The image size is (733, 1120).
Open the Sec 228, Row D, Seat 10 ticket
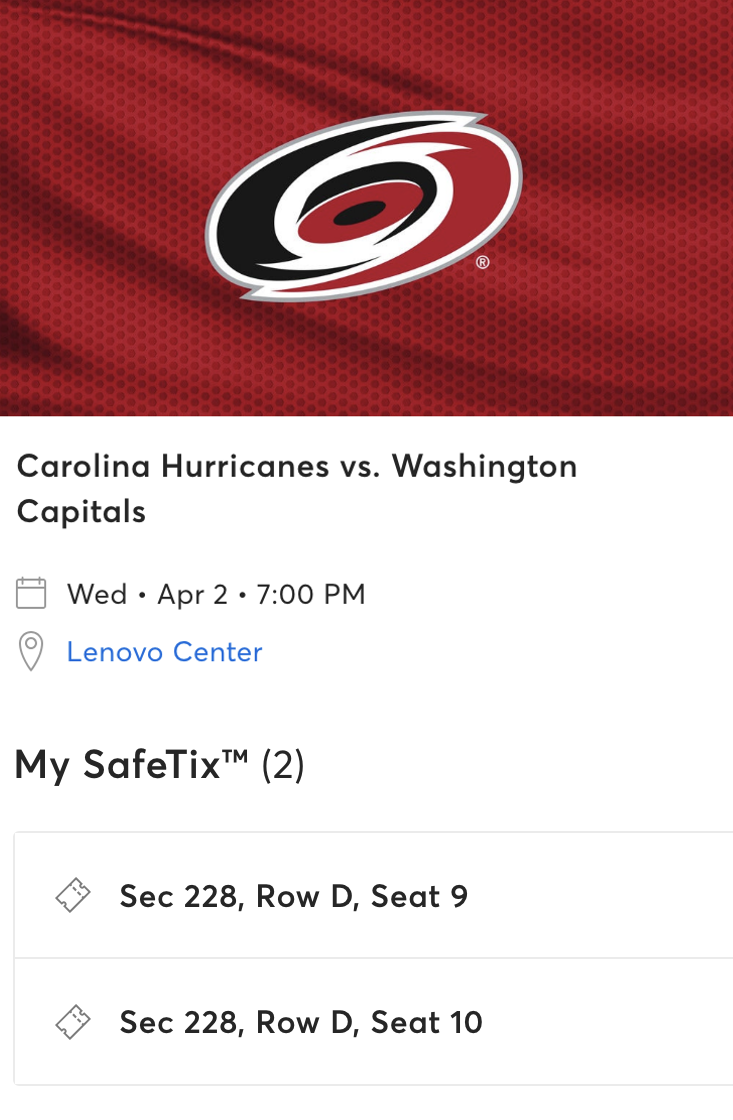click(300, 1022)
